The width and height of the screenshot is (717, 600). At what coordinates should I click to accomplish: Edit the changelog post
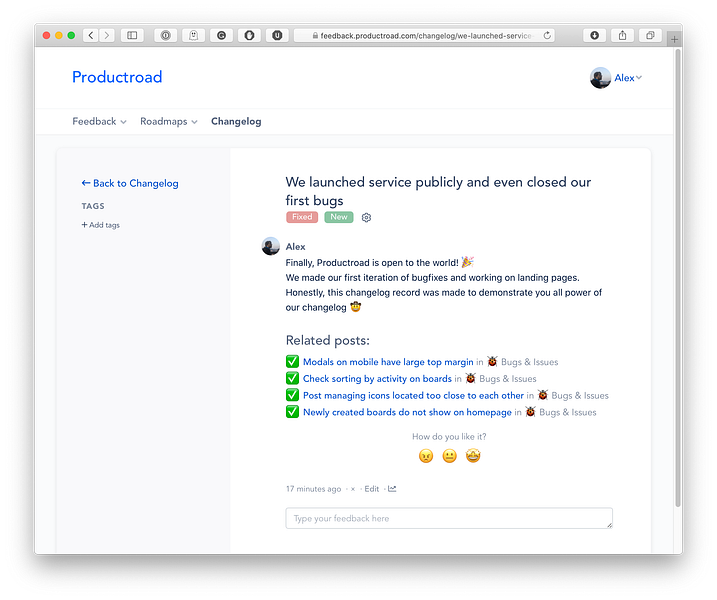371,489
